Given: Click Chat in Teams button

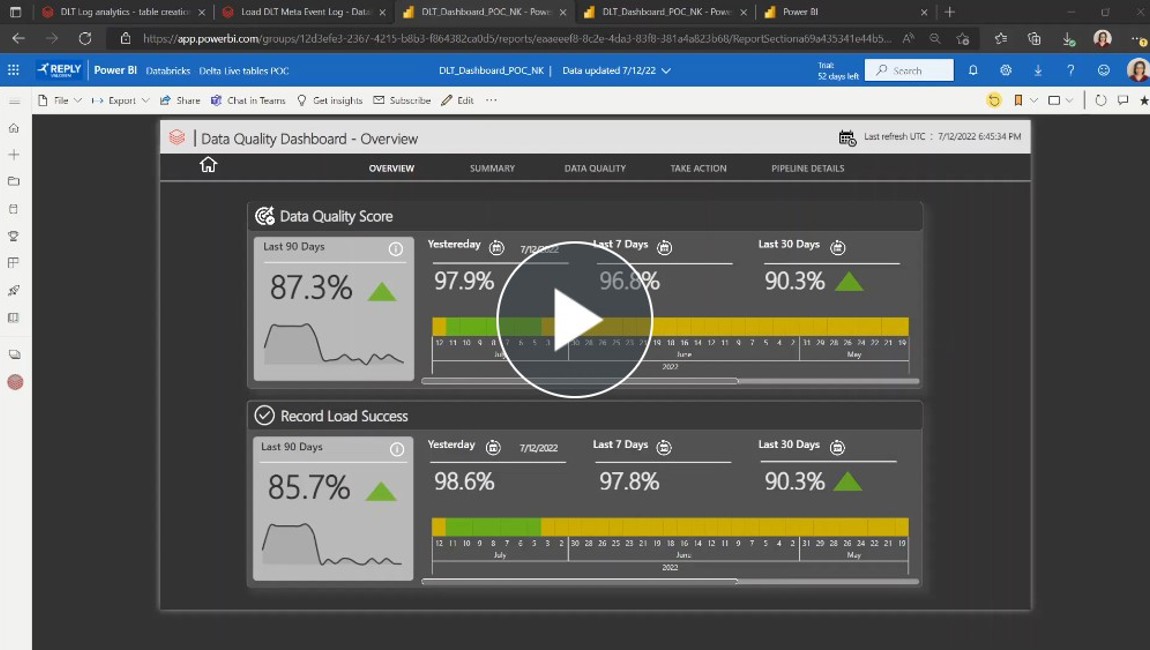Looking at the screenshot, I should [x=248, y=101].
